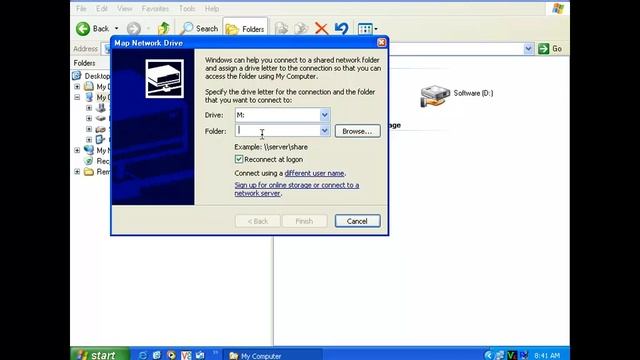Viewport: 640px width, 360px height.
Task: Click Cancel in Map Network Drive
Action: point(358,221)
